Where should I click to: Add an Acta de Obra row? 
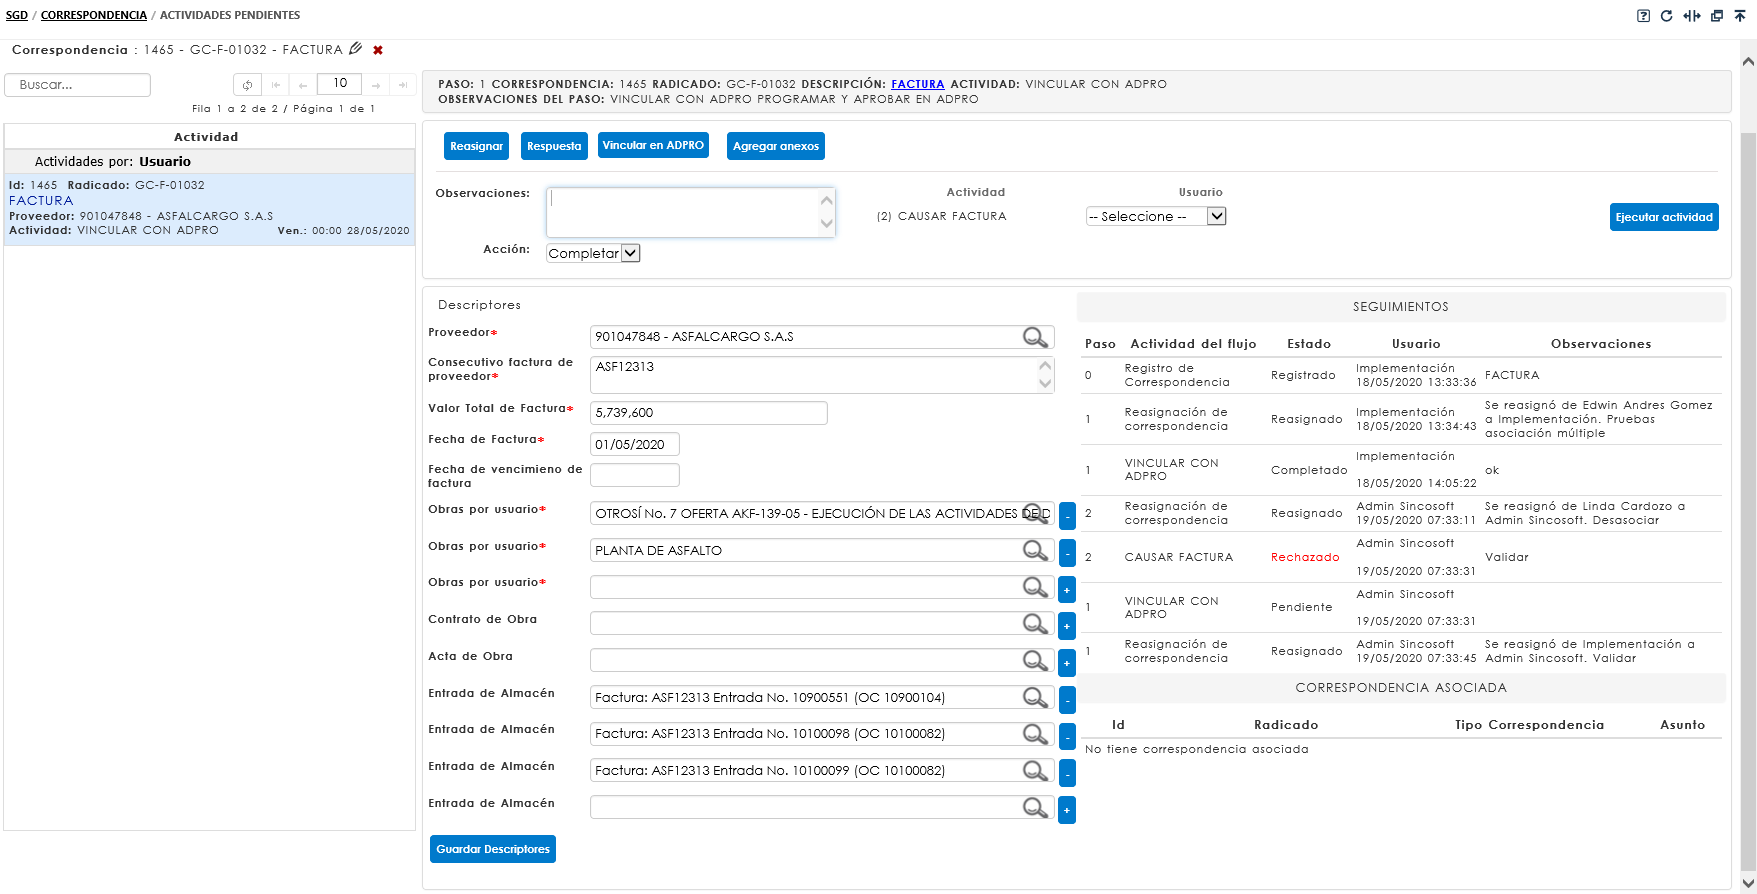(x=1067, y=662)
